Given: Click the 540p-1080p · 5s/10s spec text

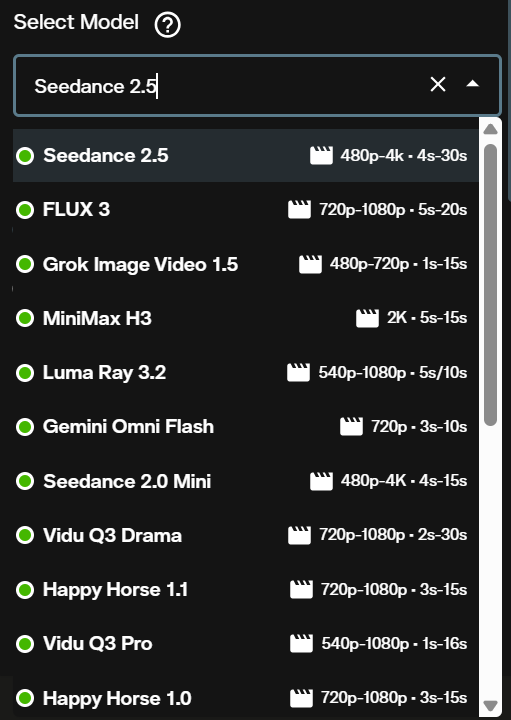Looking at the screenshot, I should (x=393, y=372).
